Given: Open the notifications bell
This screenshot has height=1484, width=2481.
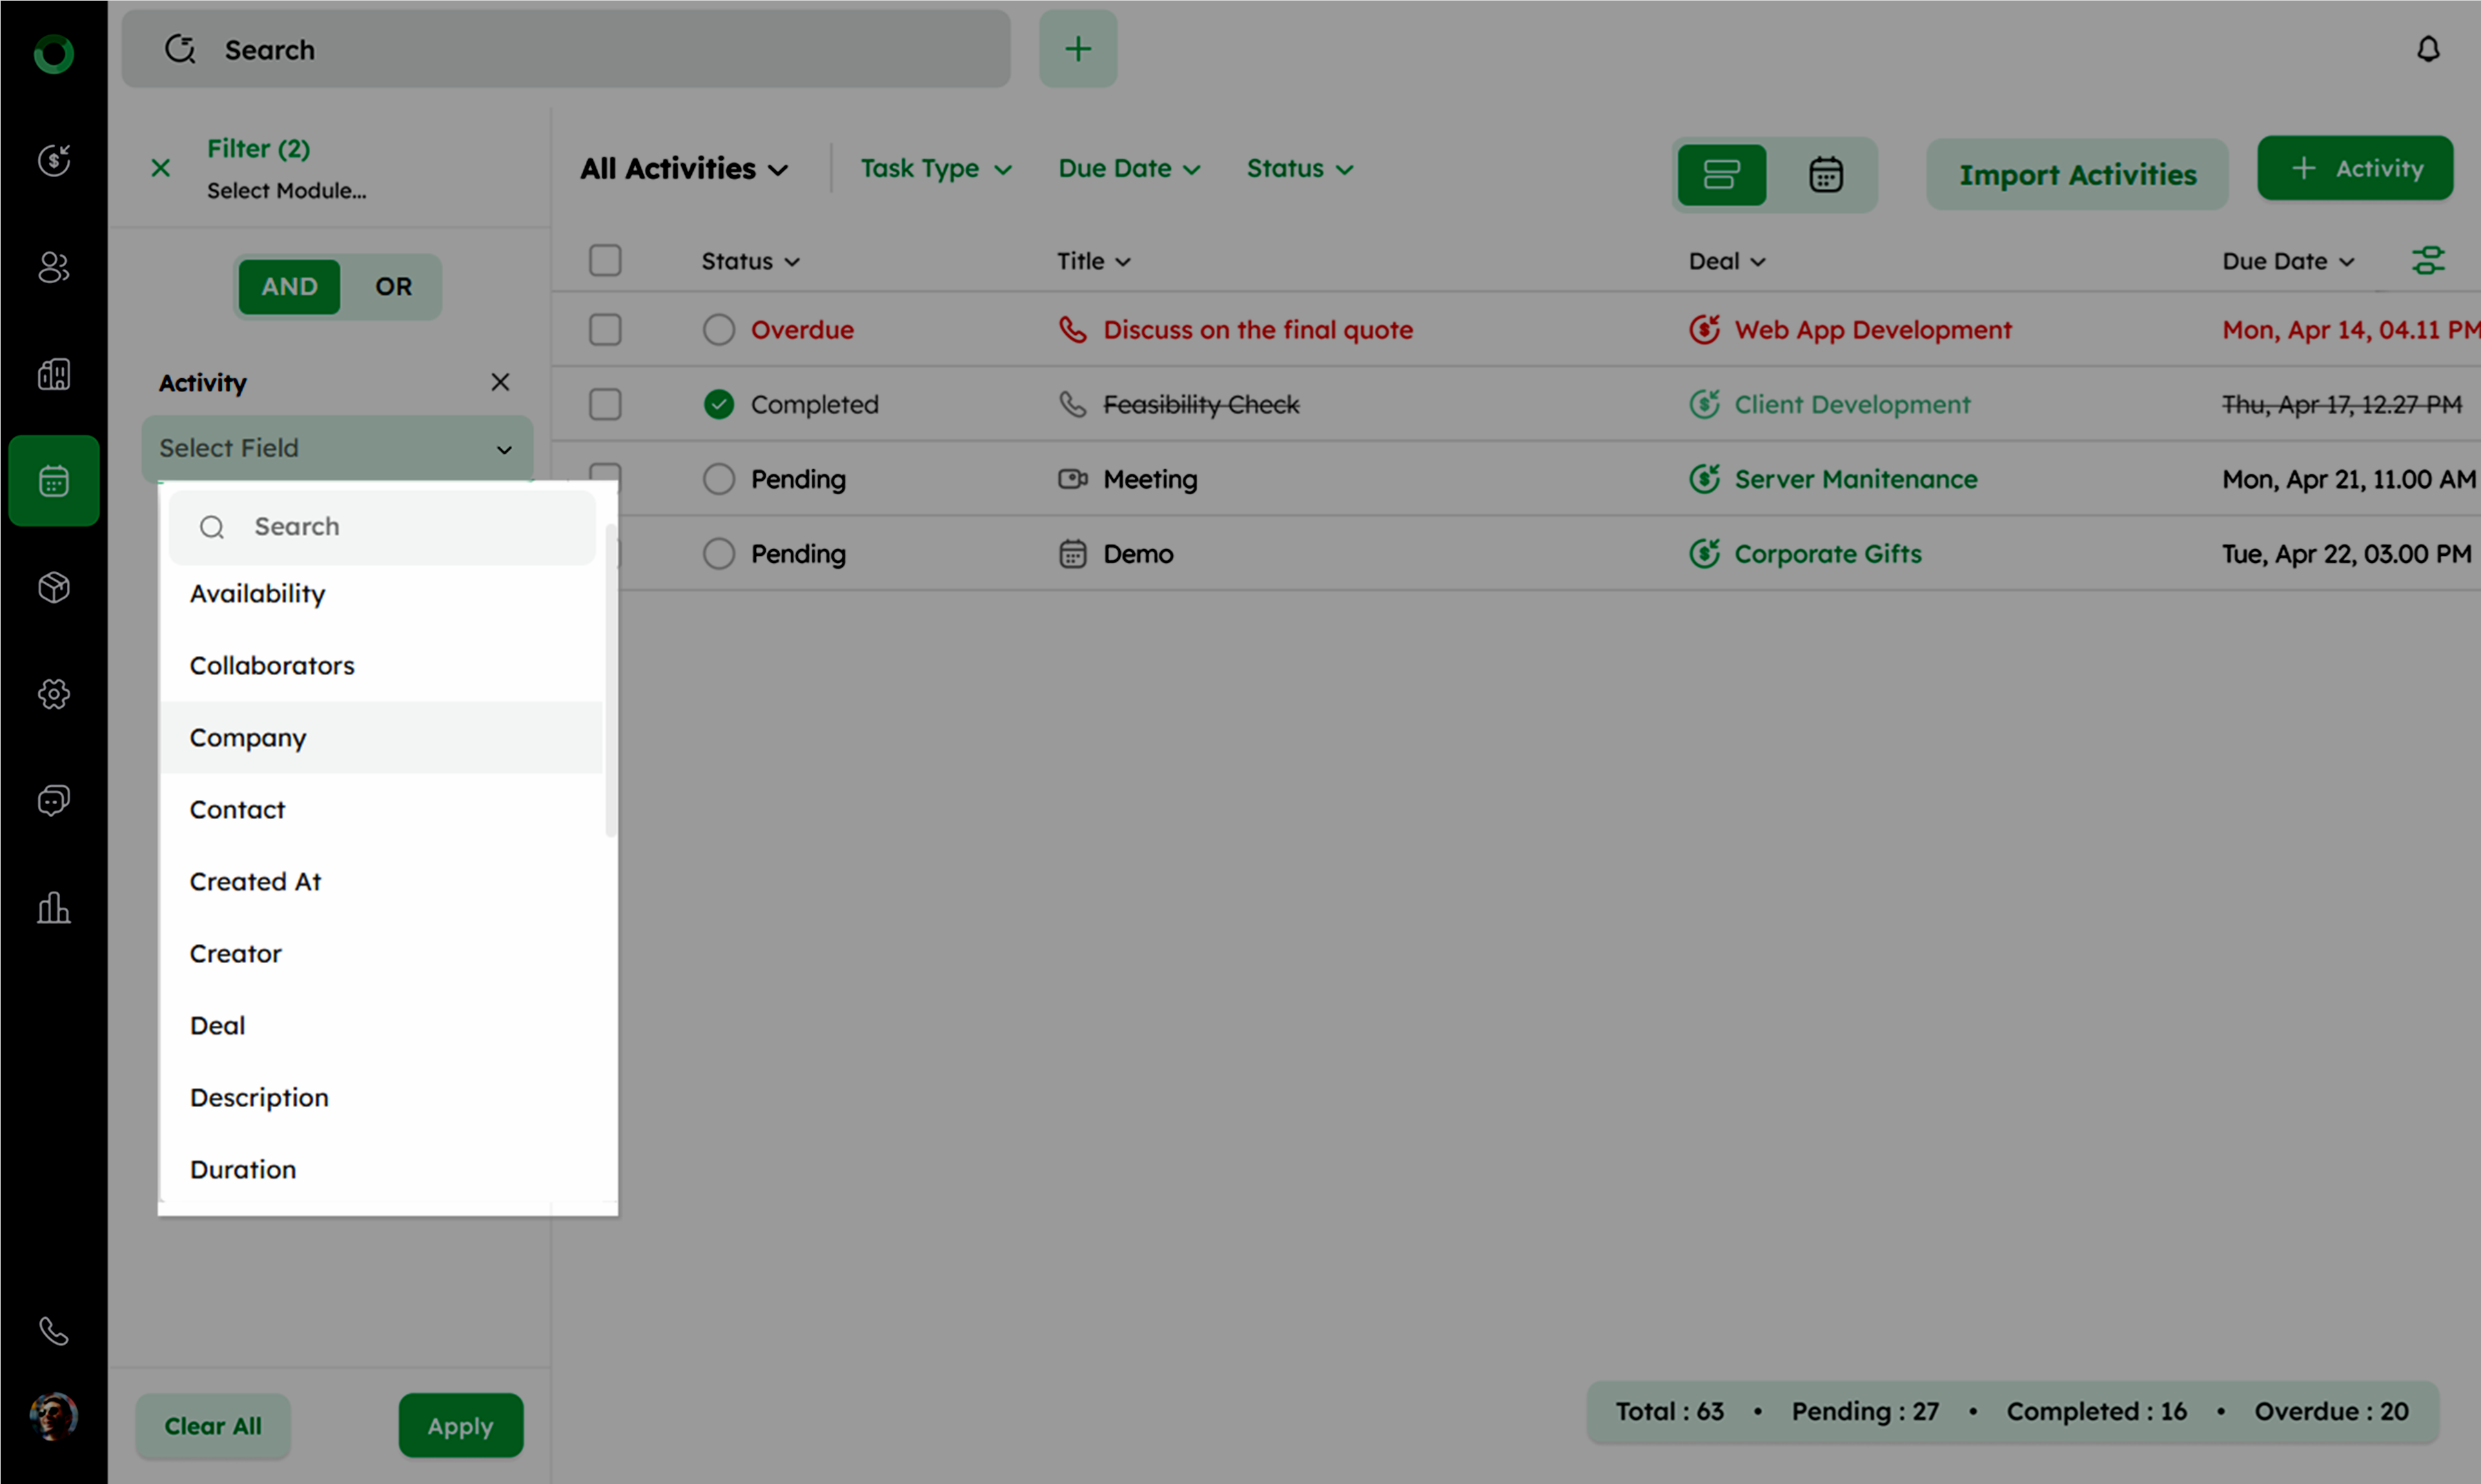Looking at the screenshot, I should click(x=2427, y=49).
